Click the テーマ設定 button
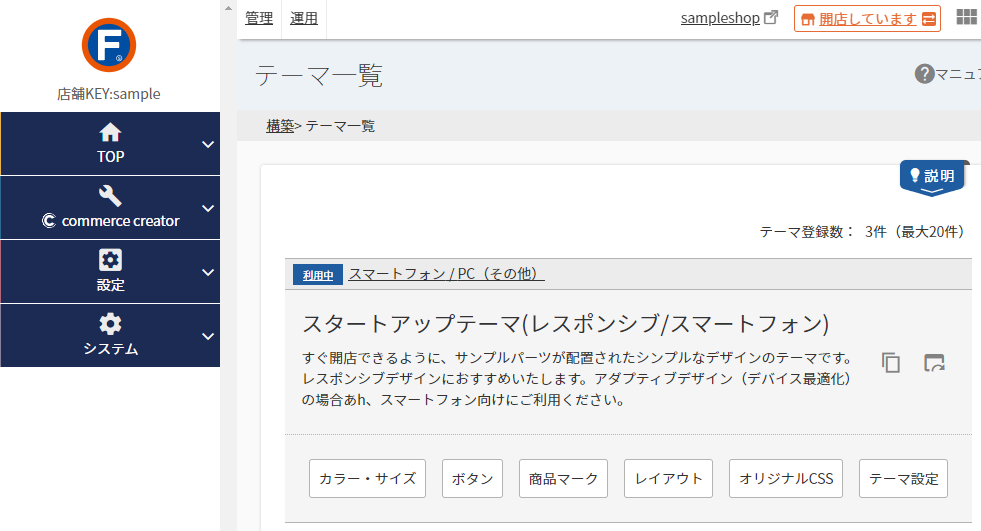Image resolution: width=981 pixels, height=531 pixels. click(903, 478)
